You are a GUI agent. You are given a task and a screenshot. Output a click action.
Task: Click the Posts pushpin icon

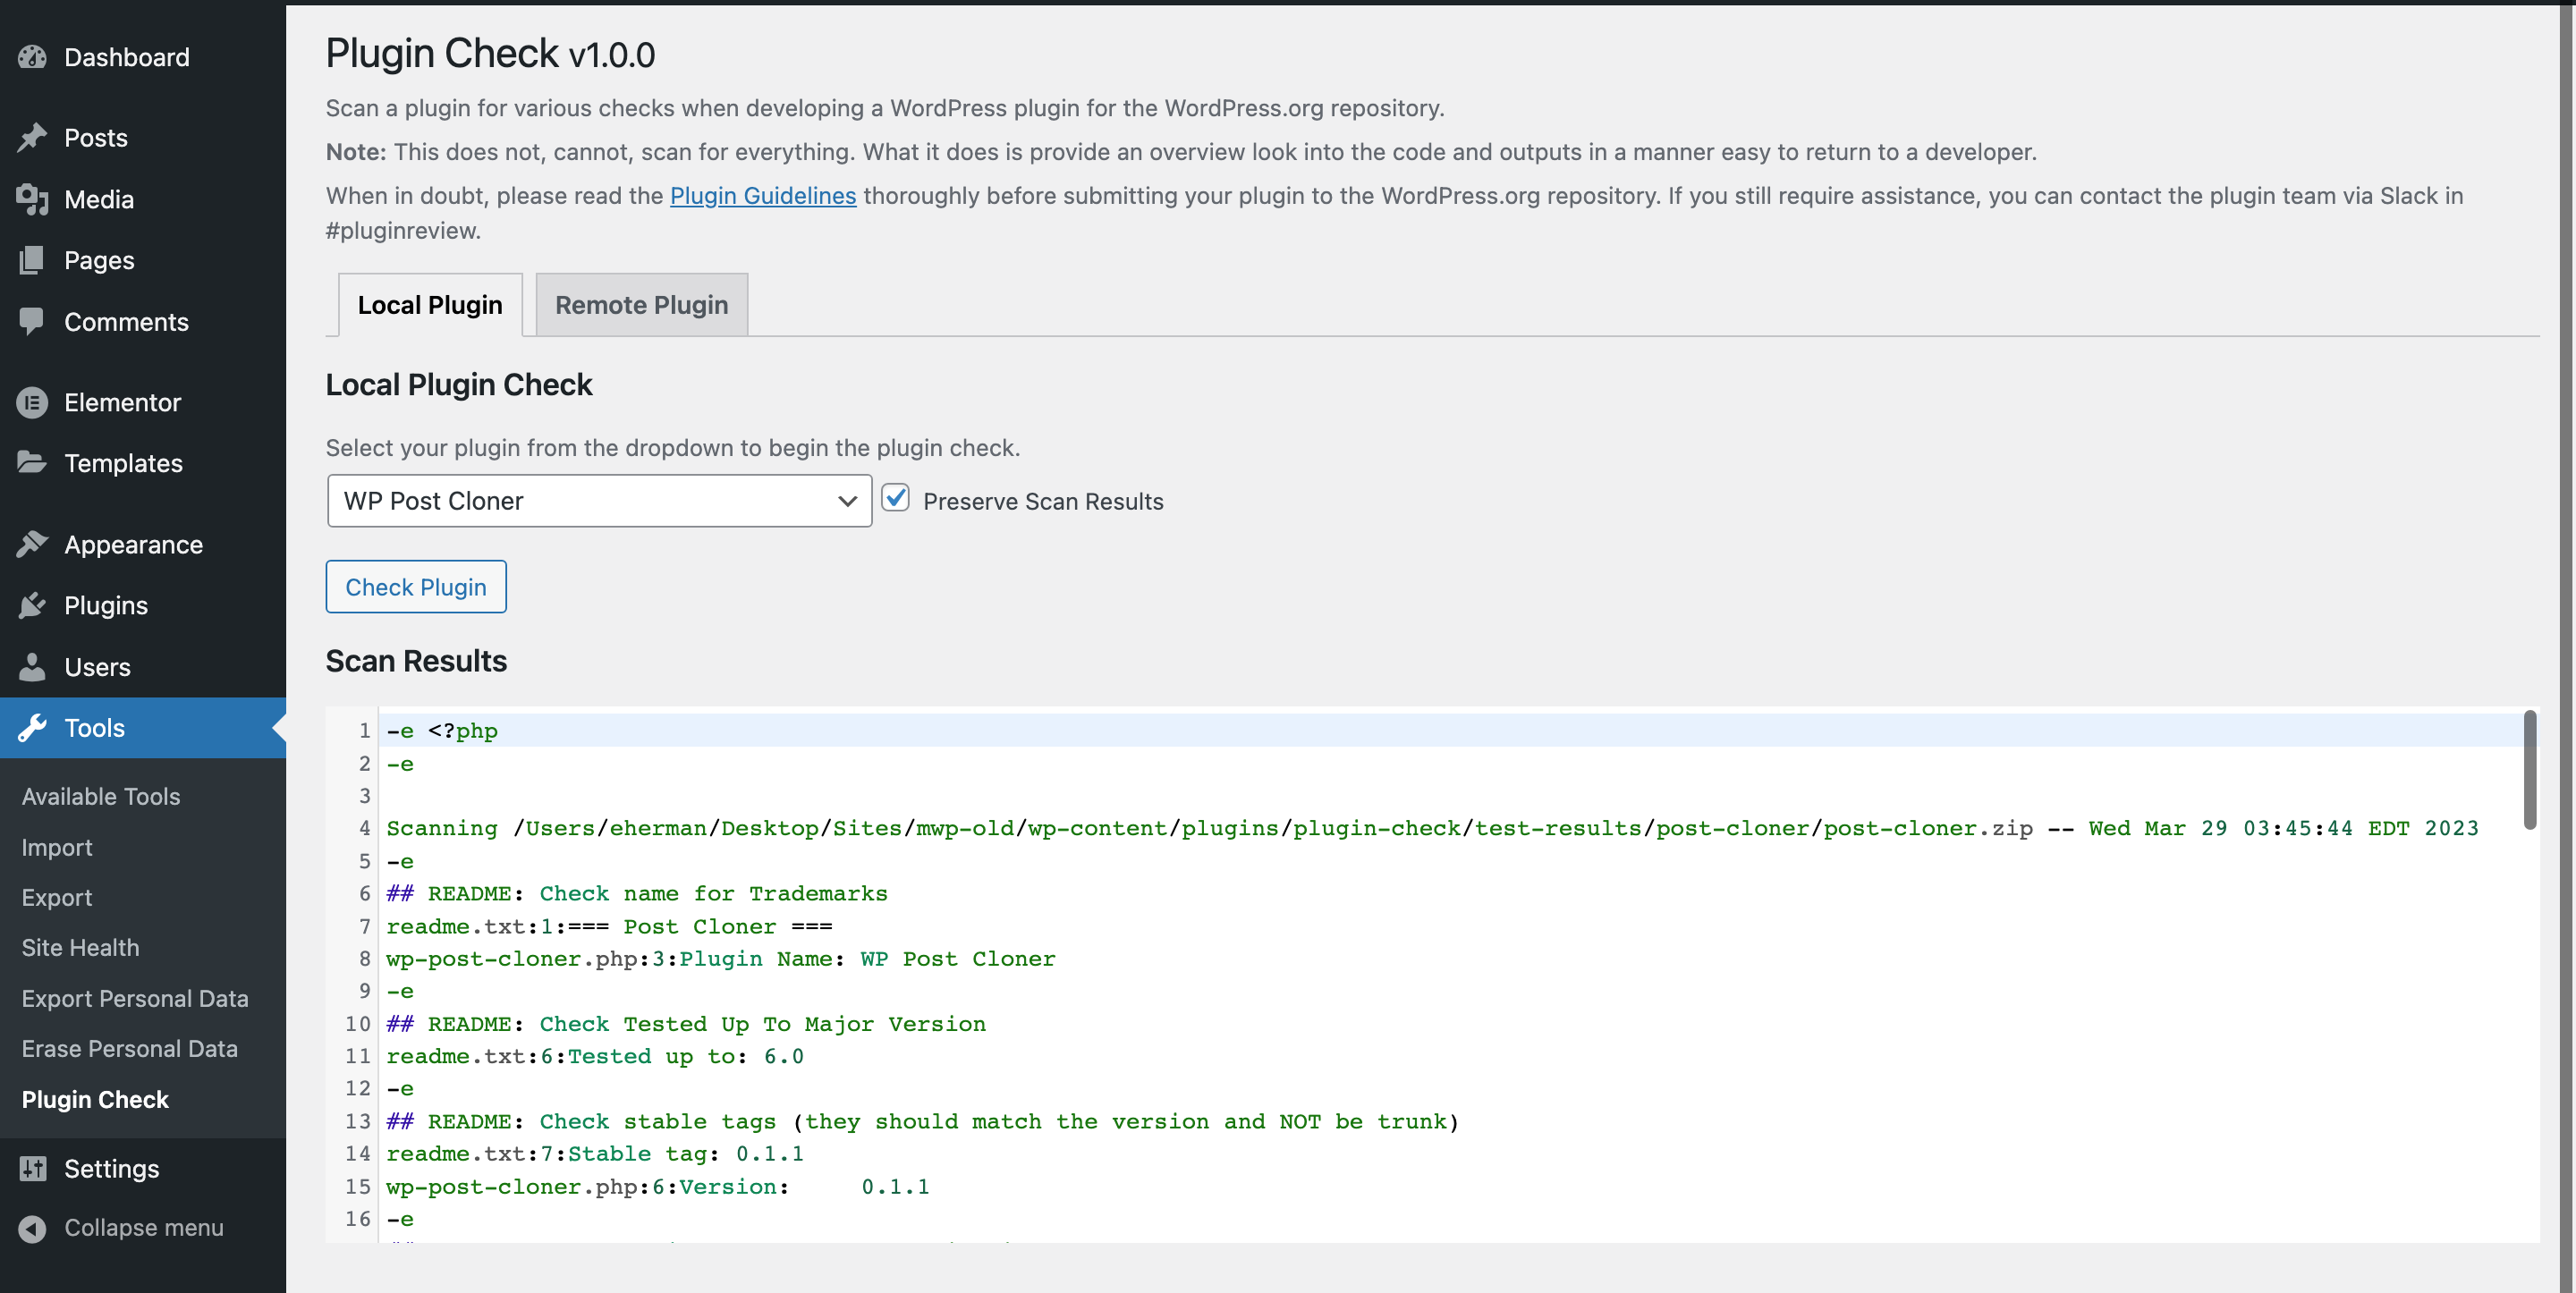(x=32, y=137)
